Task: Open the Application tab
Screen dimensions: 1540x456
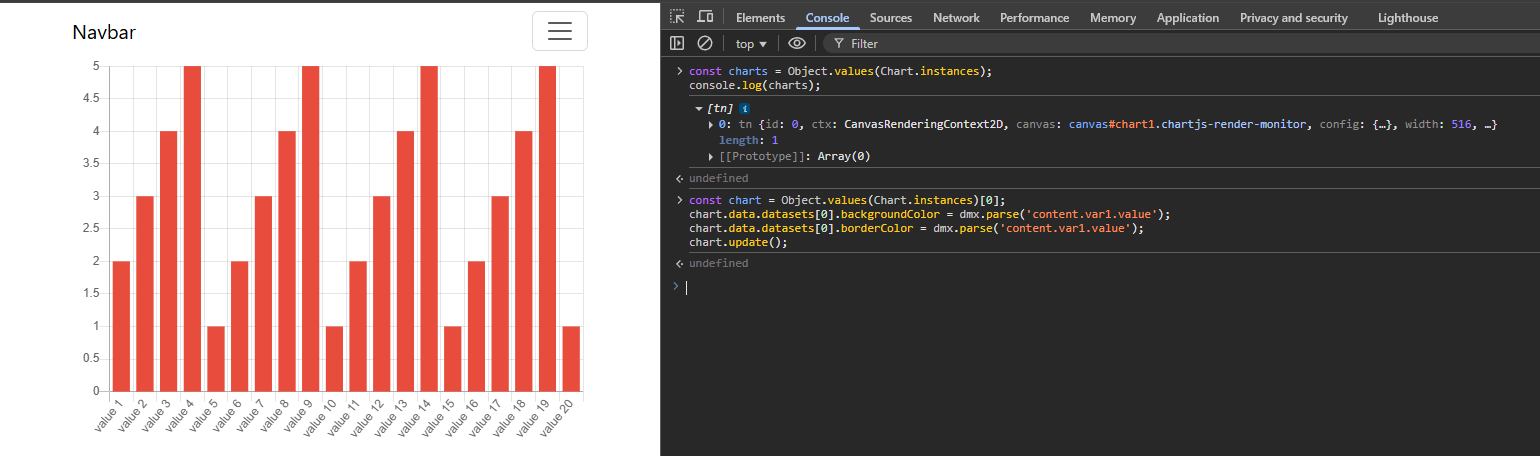Action: tap(1188, 17)
